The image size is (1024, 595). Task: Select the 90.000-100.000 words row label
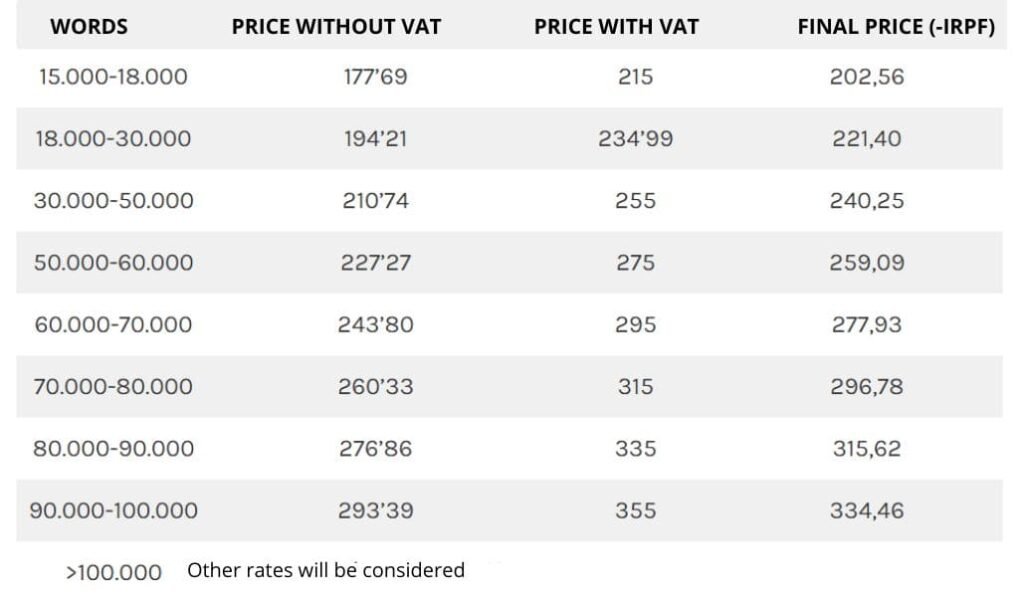pos(113,511)
